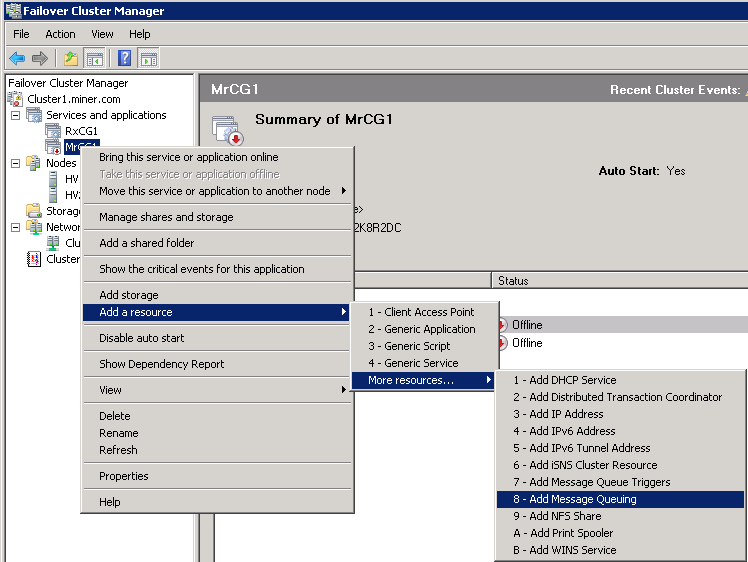
Task: Open the Action menu in menu bar
Action: (x=60, y=34)
